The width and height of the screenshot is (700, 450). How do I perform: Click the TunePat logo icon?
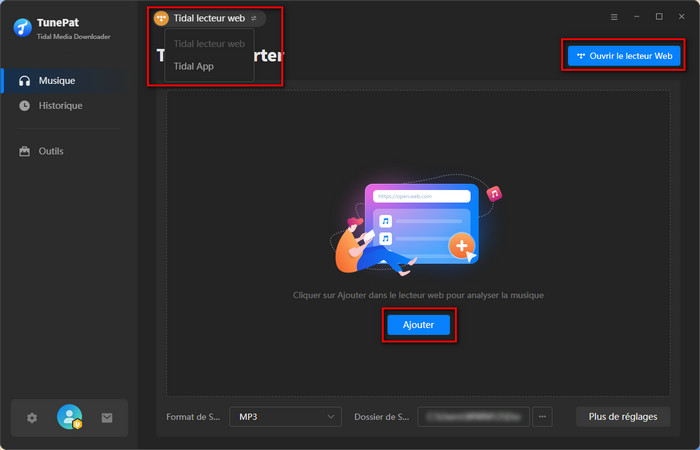23,27
